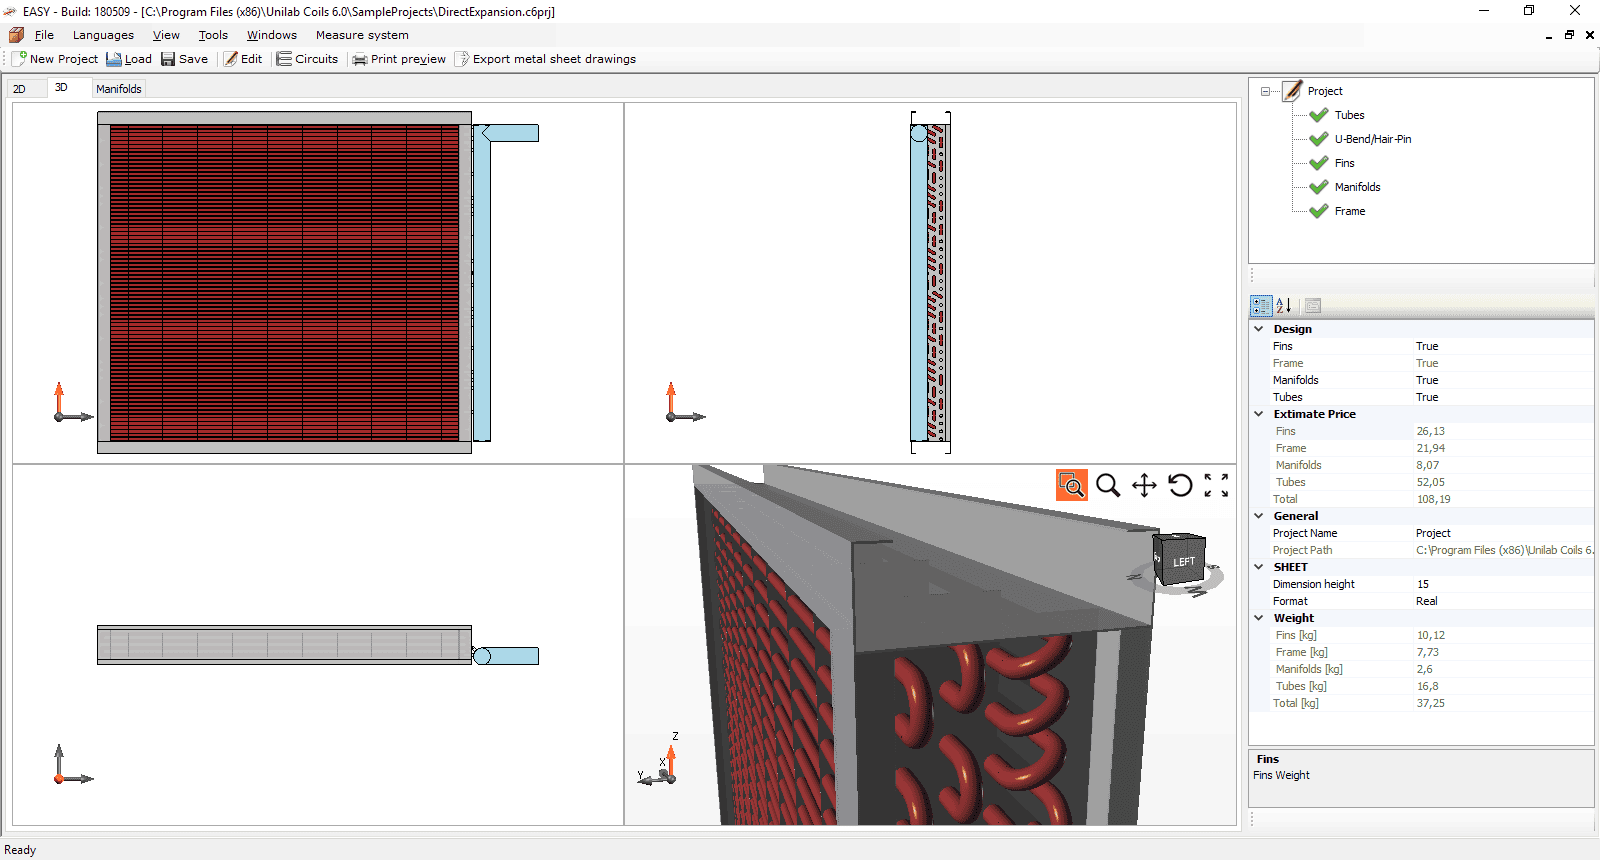1600x860 pixels.
Task: Click the fit-to-screen extents icon
Action: pos(1216,485)
